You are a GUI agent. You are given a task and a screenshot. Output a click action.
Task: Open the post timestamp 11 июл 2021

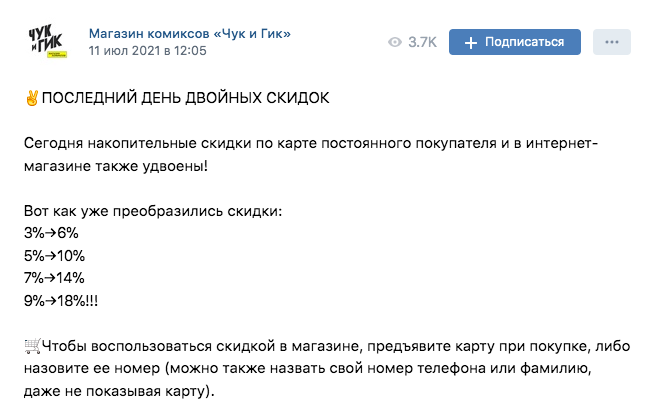click(x=147, y=50)
